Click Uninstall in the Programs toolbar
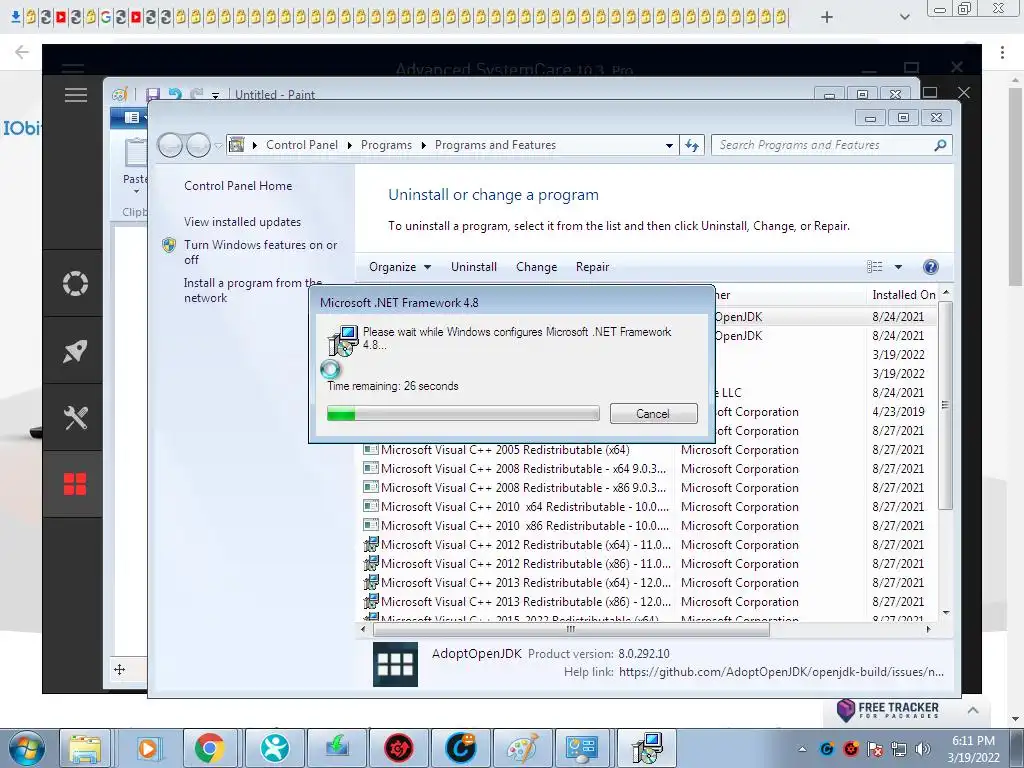The height and width of the screenshot is (768, 1024). 473,266
